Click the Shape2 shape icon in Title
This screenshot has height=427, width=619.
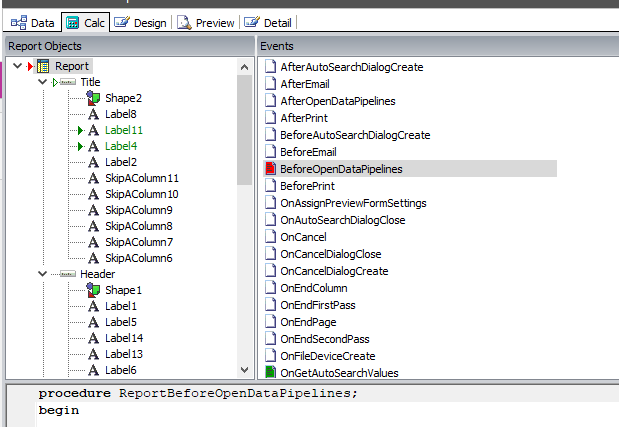94,98
